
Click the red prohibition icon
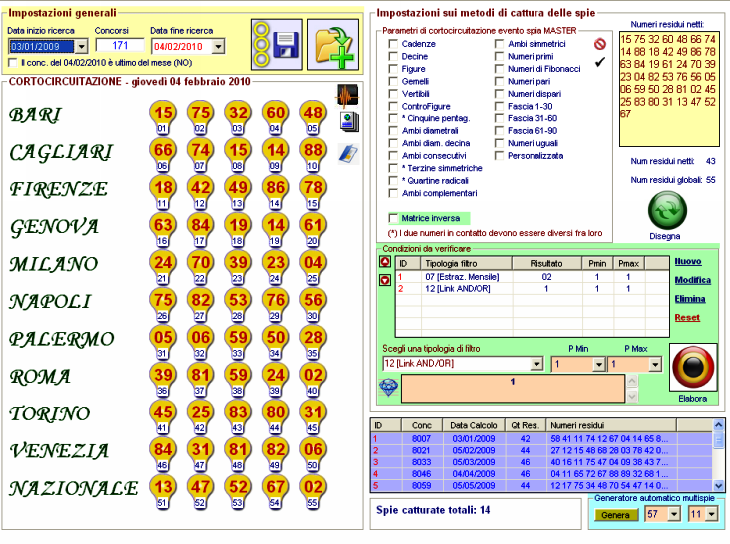point(600,44)
